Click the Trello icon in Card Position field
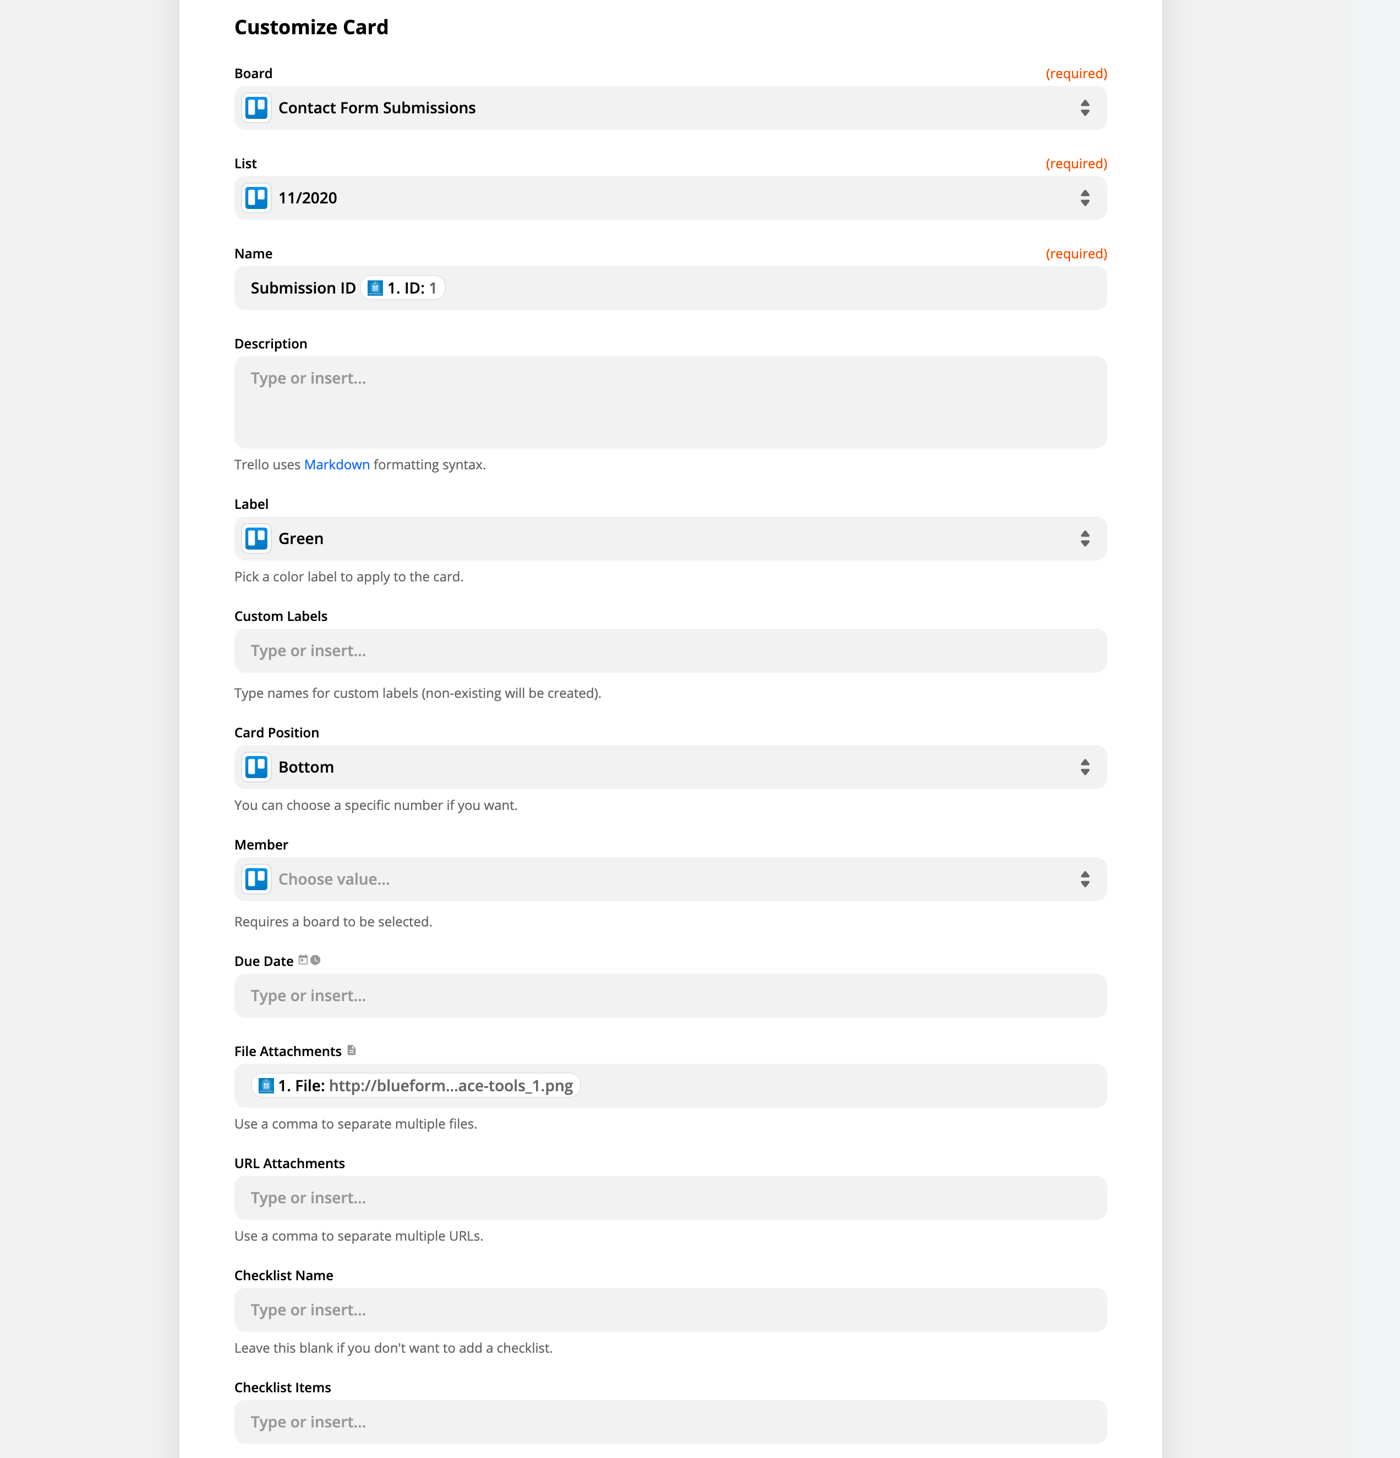The width and height of the screenshot is (1400, 1458). [x=256, y=766]
